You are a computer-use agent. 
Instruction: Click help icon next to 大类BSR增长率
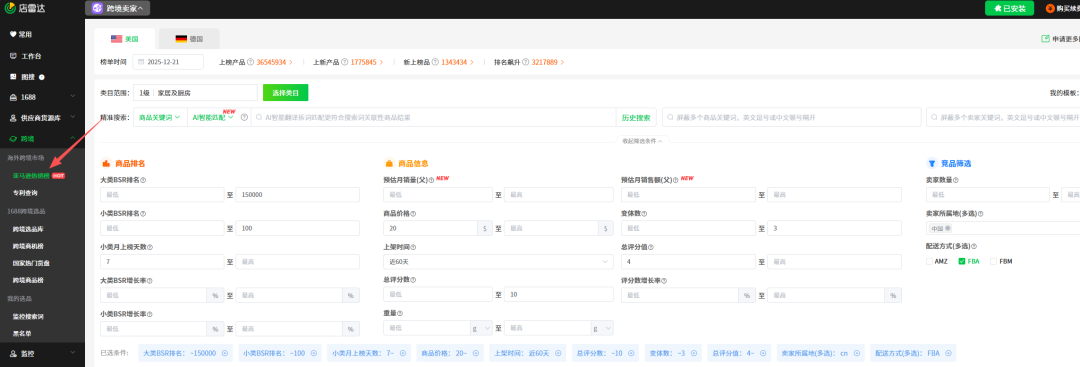[150, 280]
